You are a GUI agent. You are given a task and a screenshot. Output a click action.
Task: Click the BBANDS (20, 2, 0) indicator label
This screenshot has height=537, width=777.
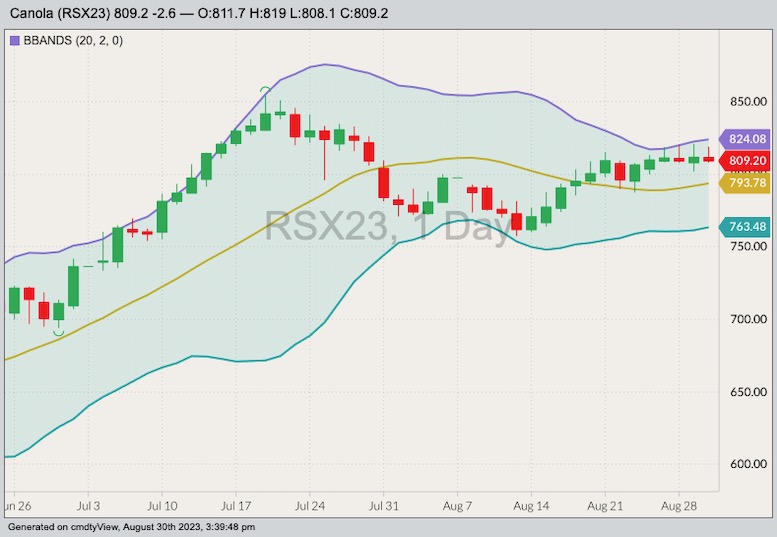pos(73,41)
